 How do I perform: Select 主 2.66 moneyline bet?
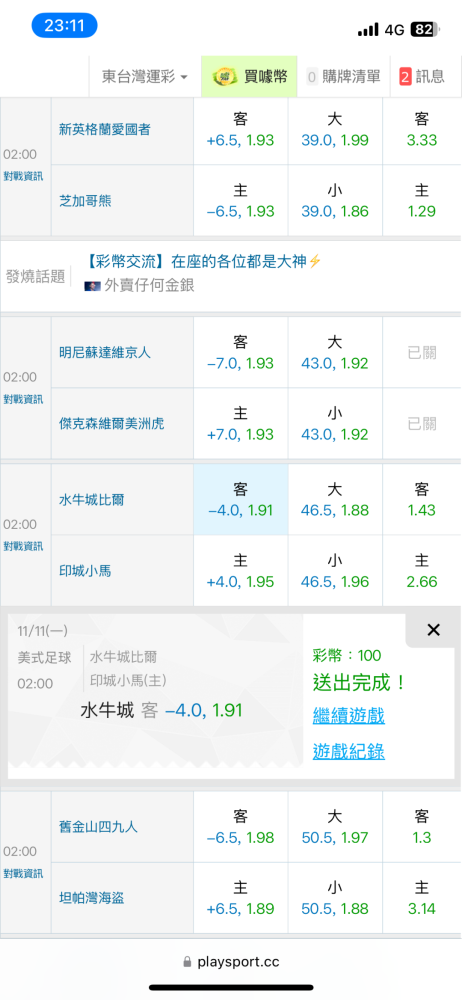coord(422,571)
